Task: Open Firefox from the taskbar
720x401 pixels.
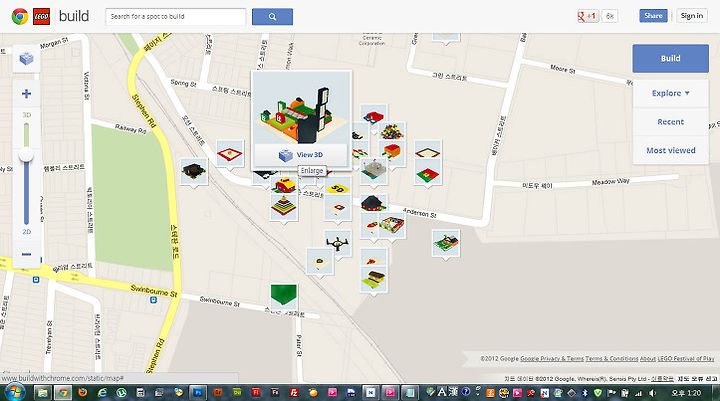Action: coord(83,393)
